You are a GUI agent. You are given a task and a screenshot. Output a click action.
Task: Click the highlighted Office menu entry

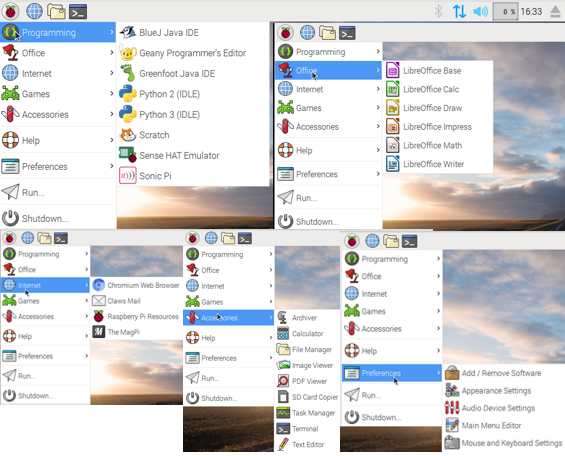tap(328, 70)
